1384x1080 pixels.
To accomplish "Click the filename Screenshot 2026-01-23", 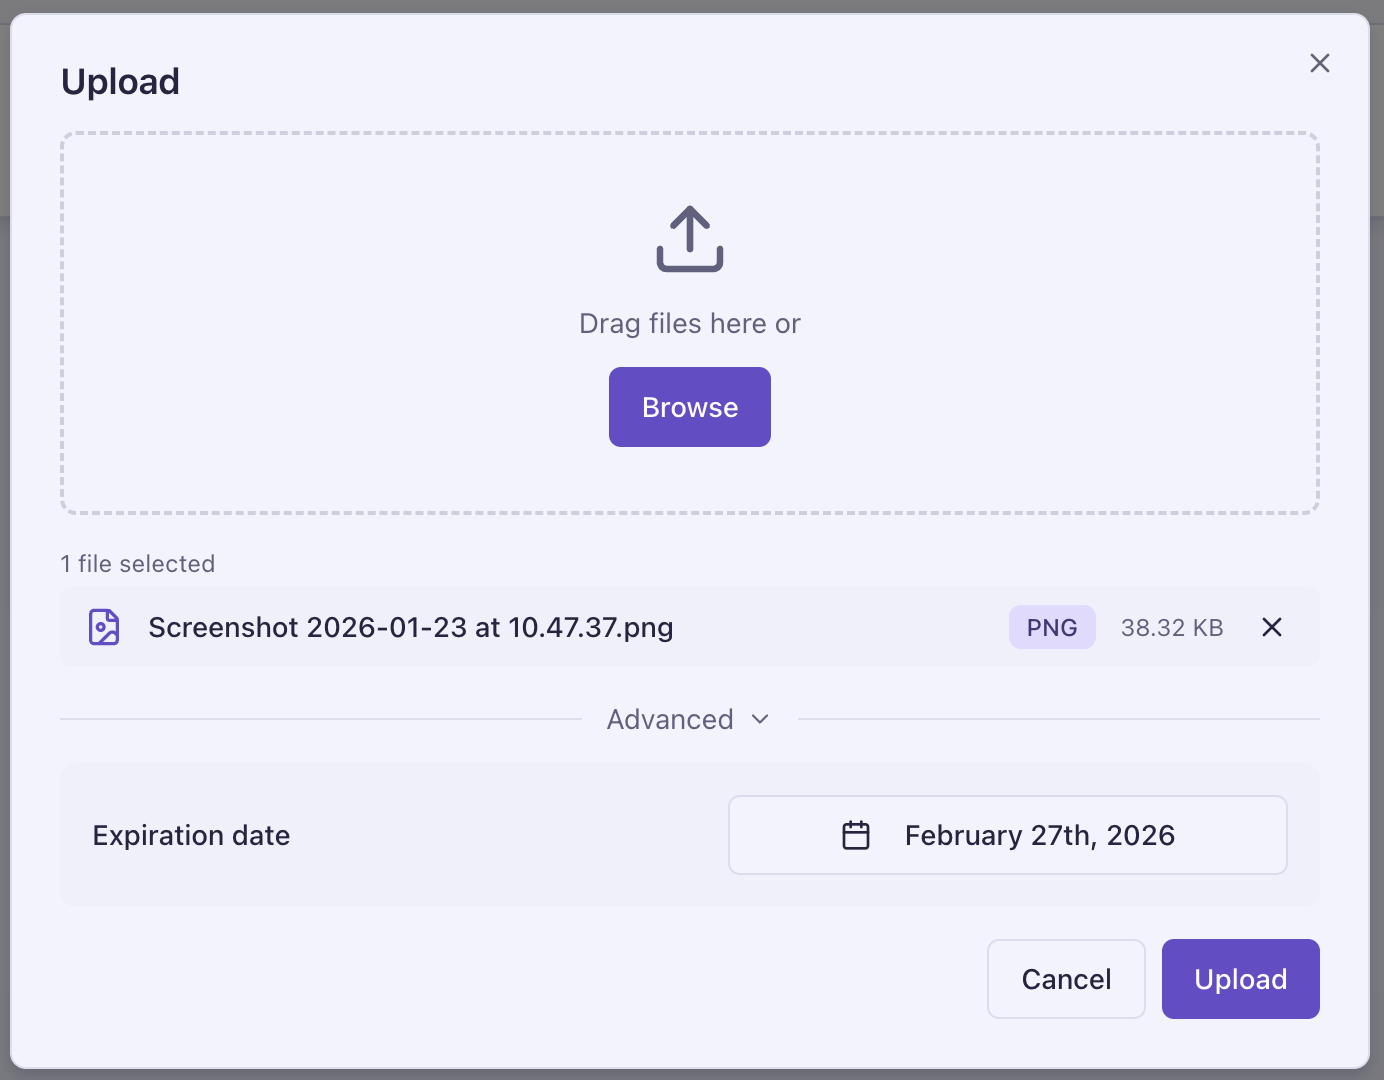I will tap(410, 627).
